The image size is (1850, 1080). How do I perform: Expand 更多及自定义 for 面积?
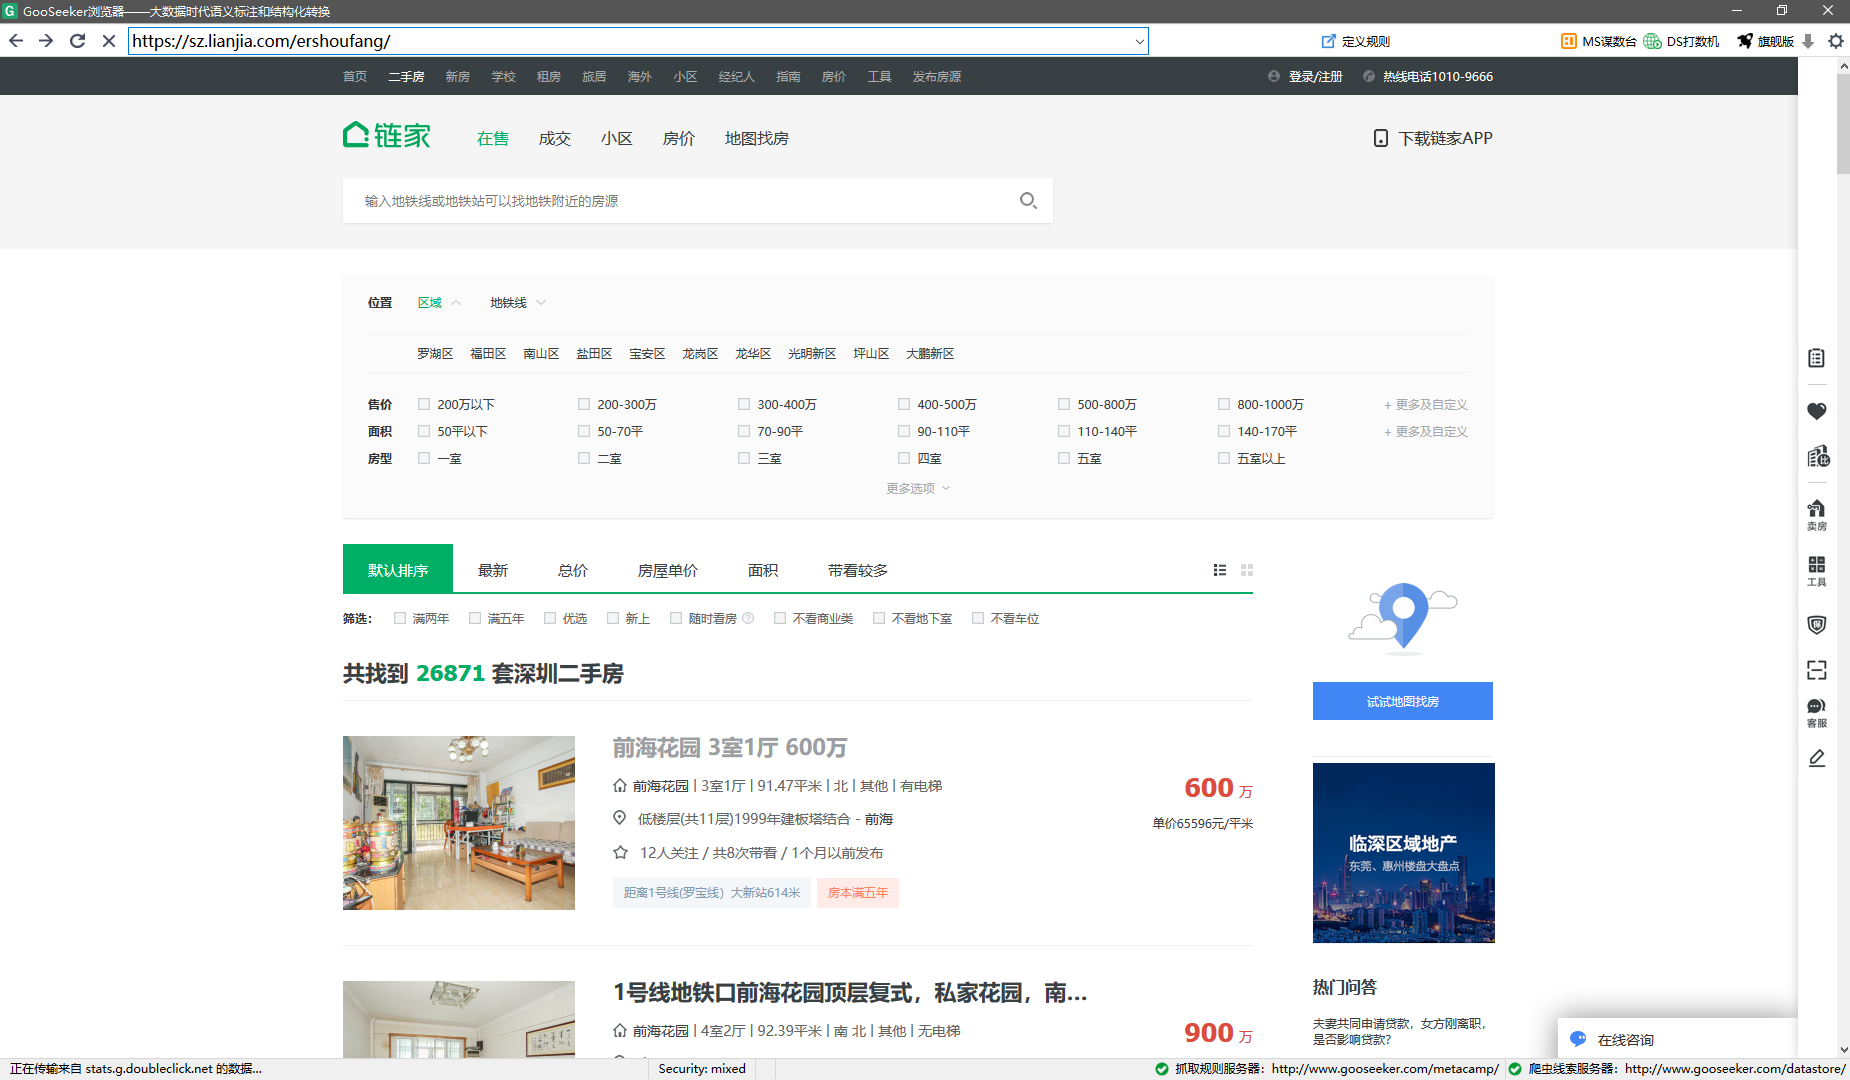(x=1425, y=431)
